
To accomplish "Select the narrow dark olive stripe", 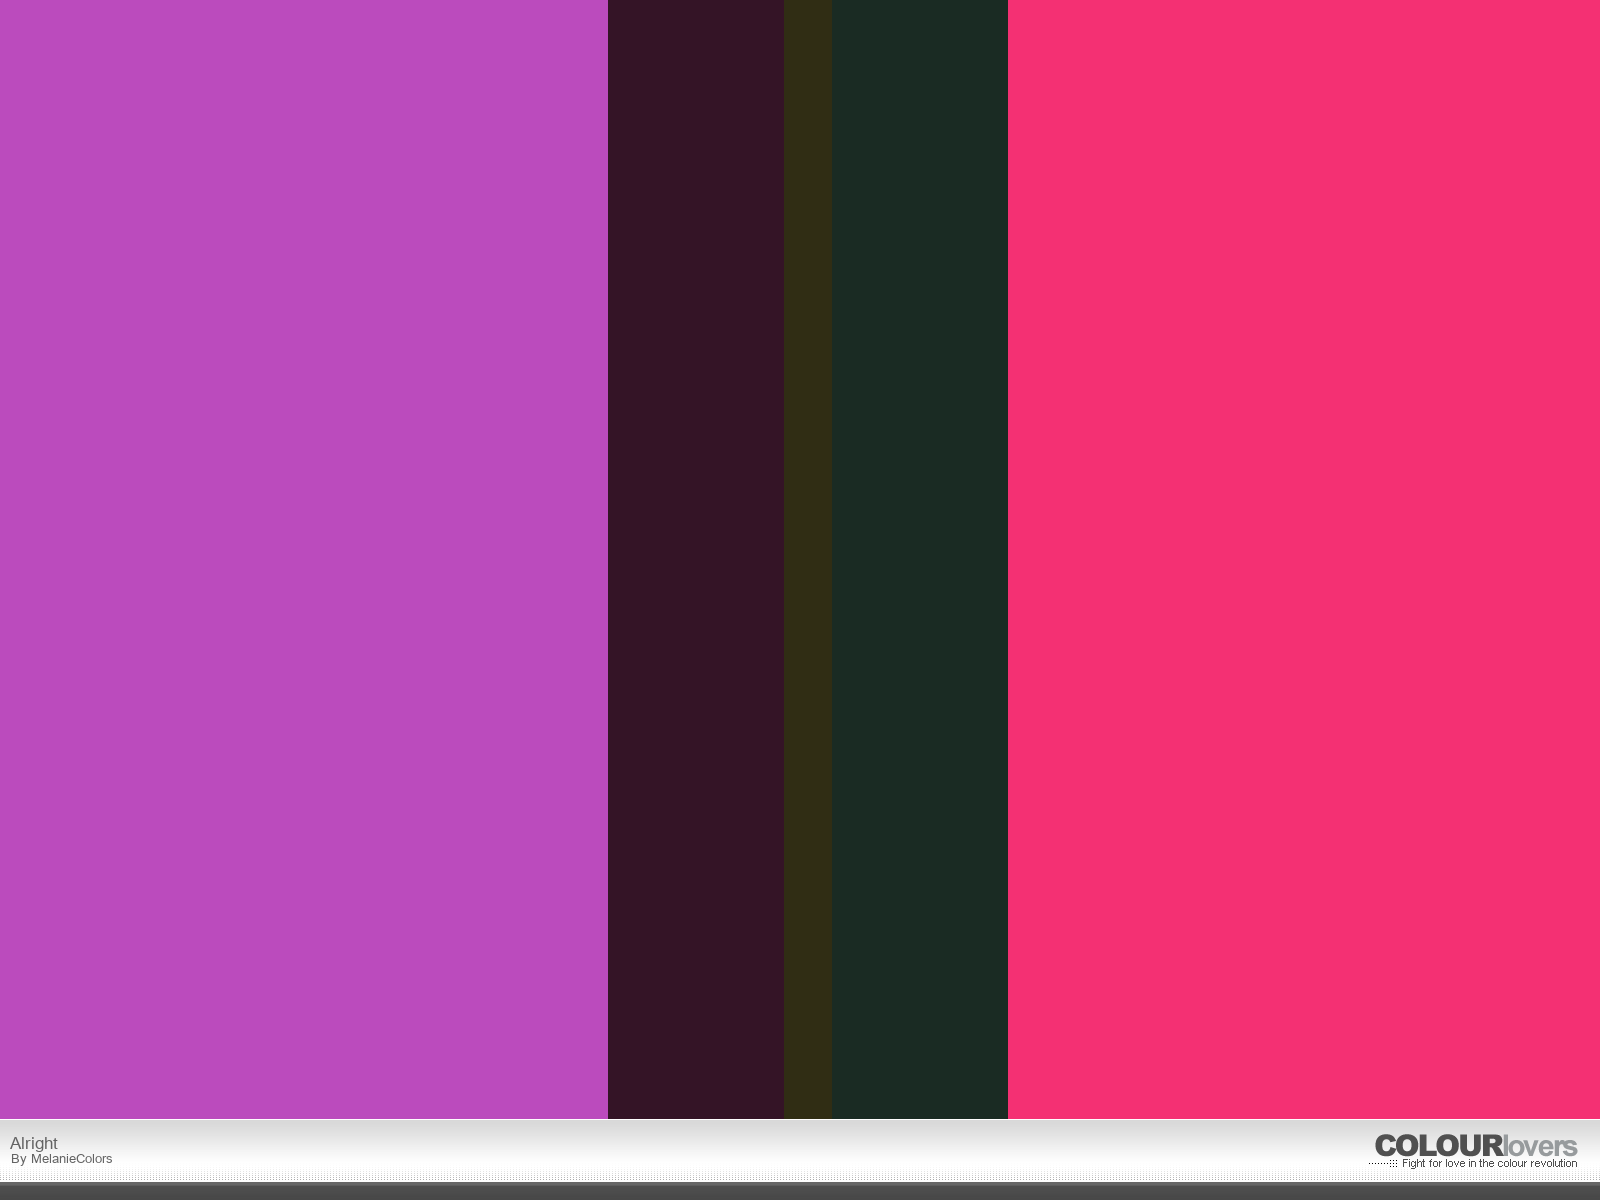I will pyautogui.click(x=808, y=559).
